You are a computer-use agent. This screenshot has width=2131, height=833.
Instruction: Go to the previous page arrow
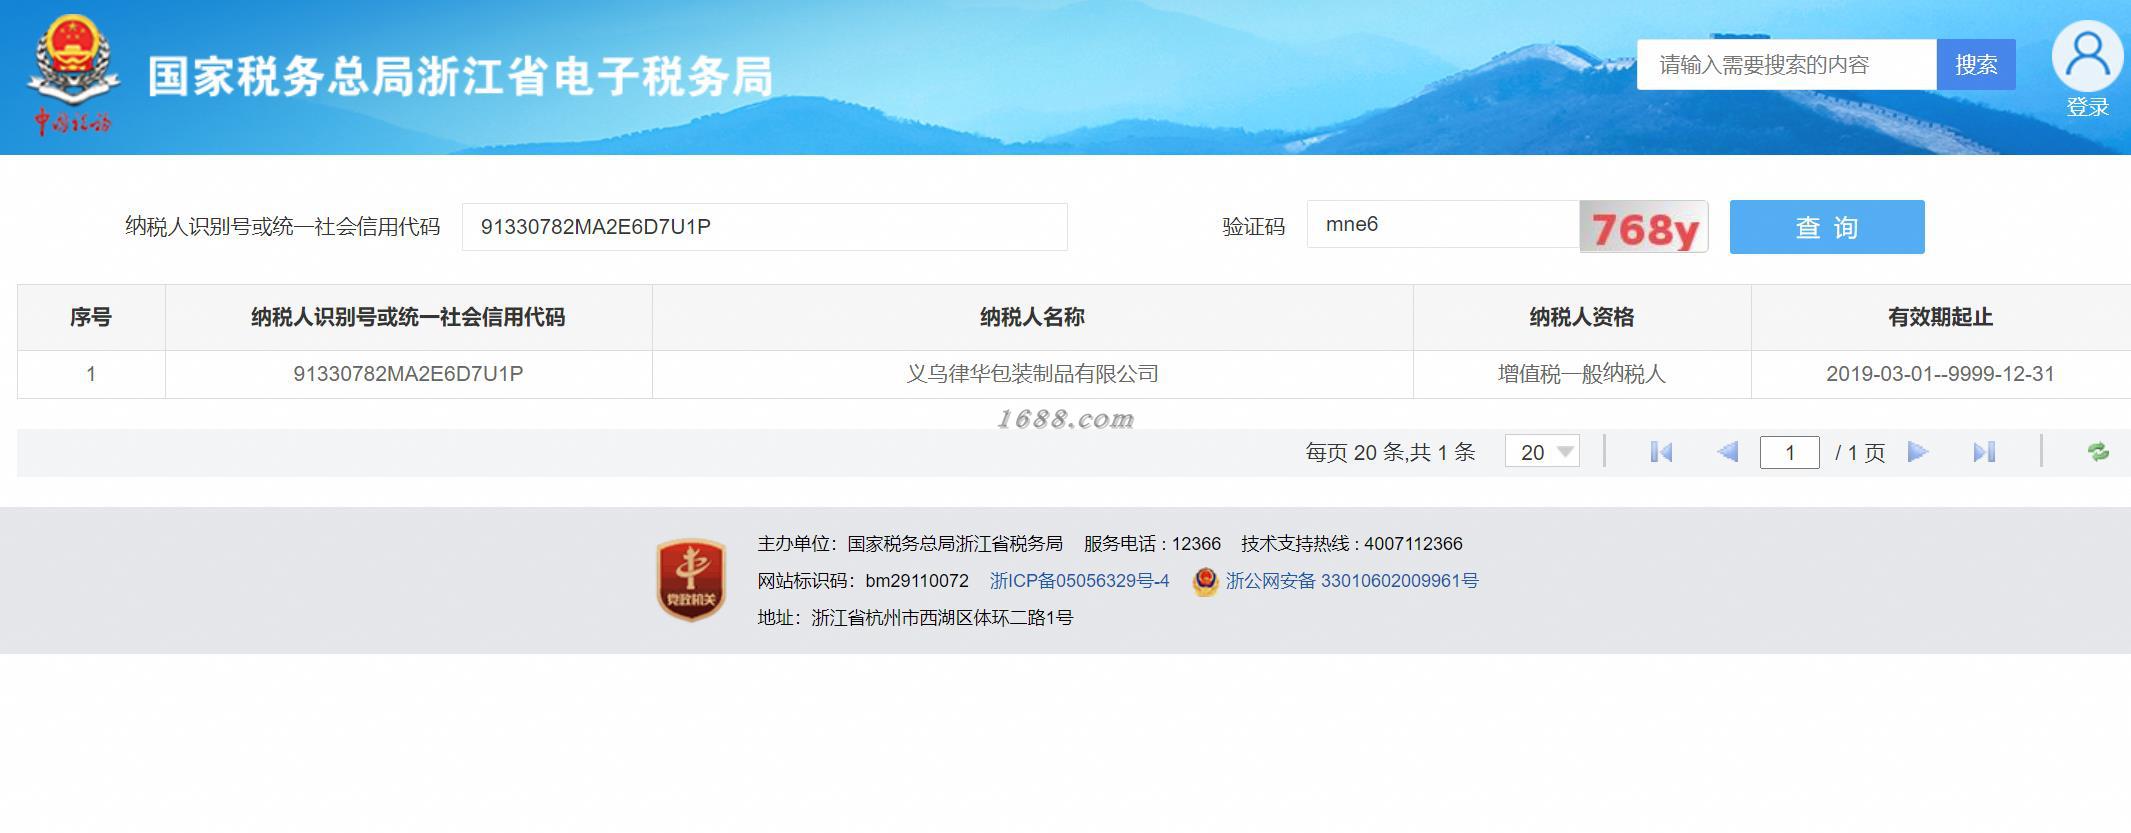tap(1727, 453)
